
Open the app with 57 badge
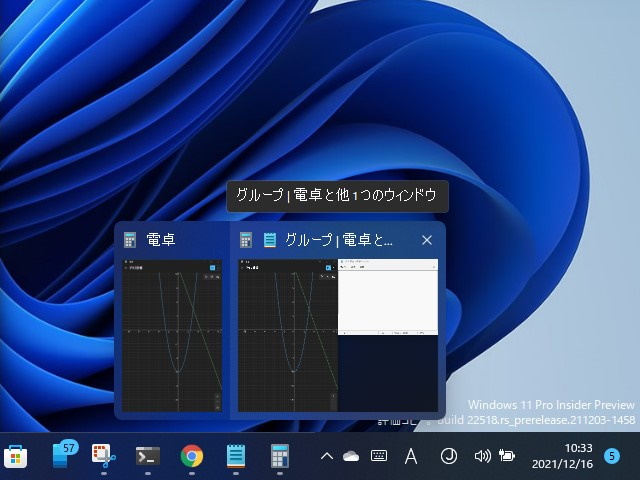tap(64, 454)
